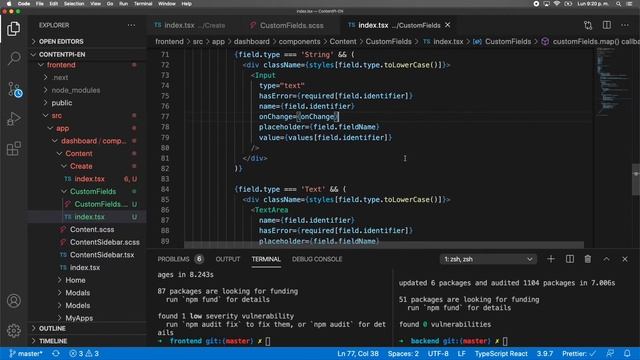Split the editor right

click(607, 25)
